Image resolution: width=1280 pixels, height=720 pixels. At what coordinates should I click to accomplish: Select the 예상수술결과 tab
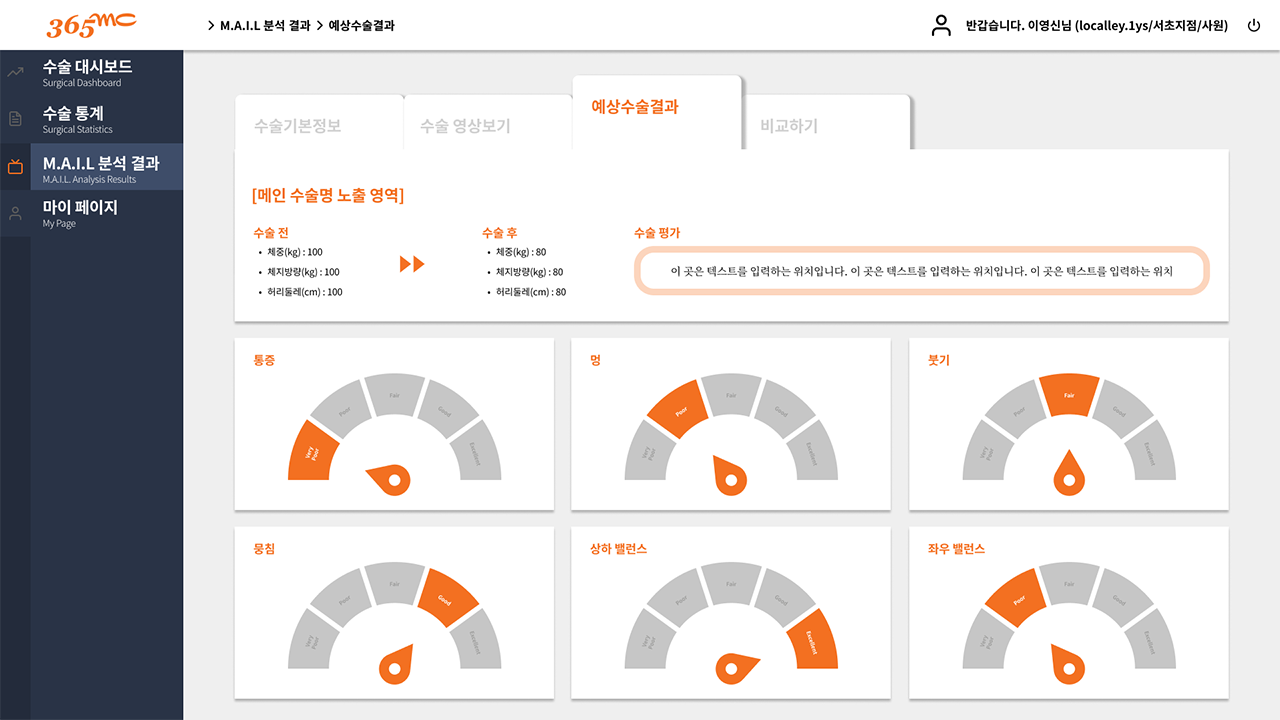635,107
